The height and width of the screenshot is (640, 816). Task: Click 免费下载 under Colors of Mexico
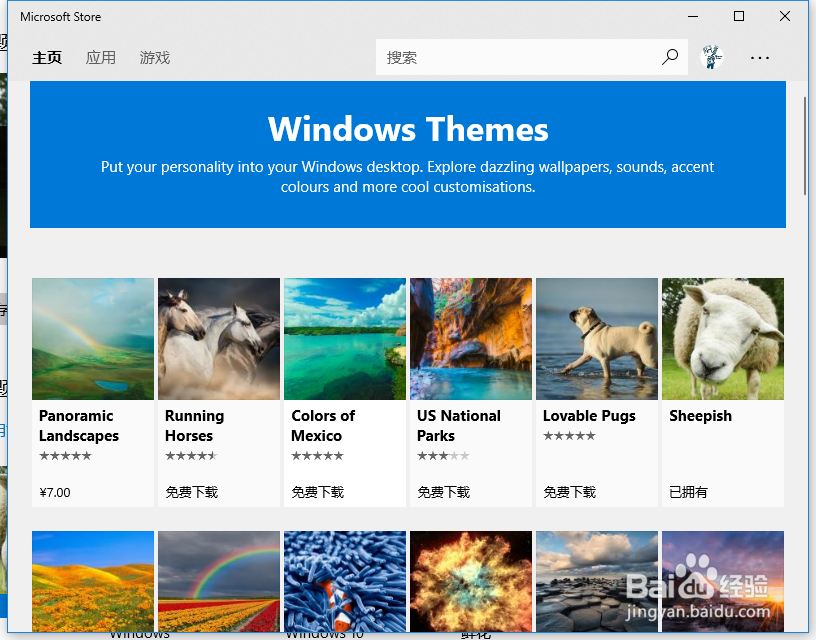coord(317,492)
